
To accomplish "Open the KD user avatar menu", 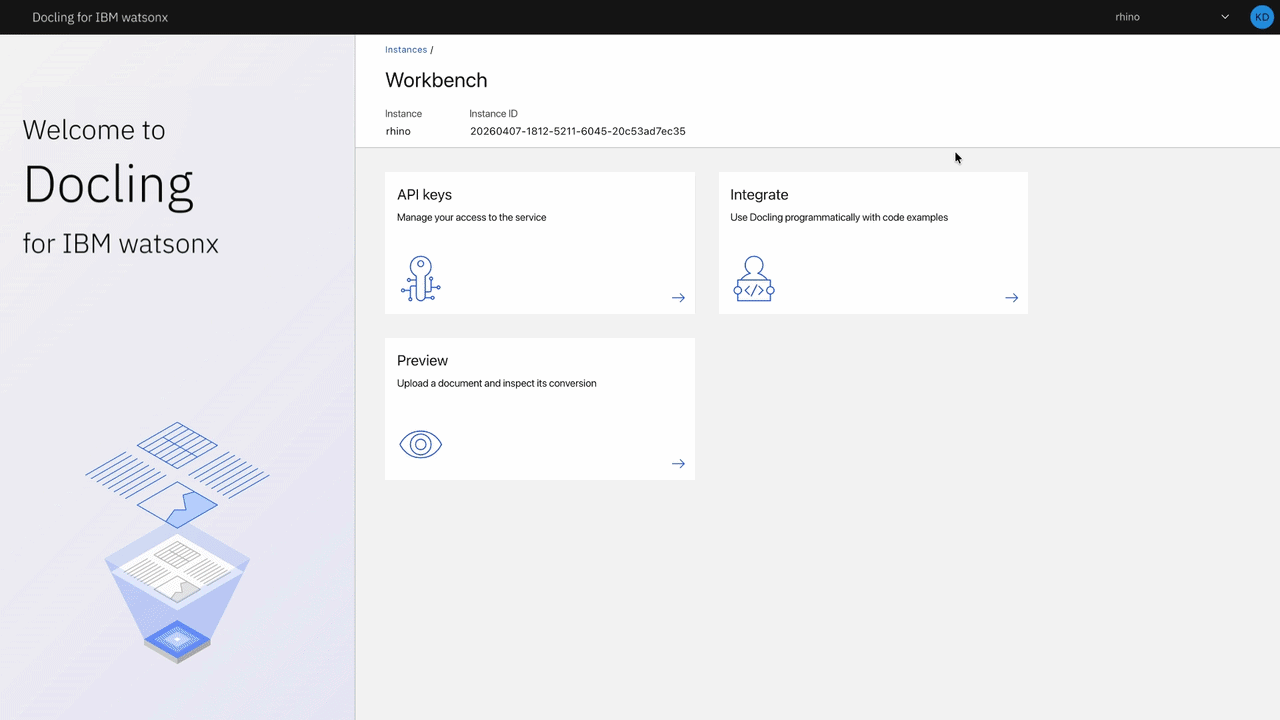I will 1261,17.
